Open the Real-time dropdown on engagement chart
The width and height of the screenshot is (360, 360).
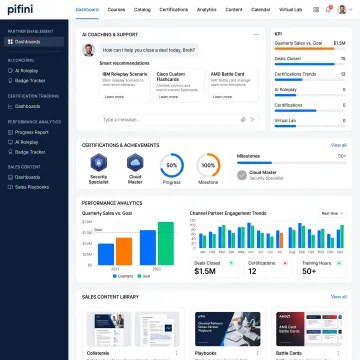pos(332,213)
